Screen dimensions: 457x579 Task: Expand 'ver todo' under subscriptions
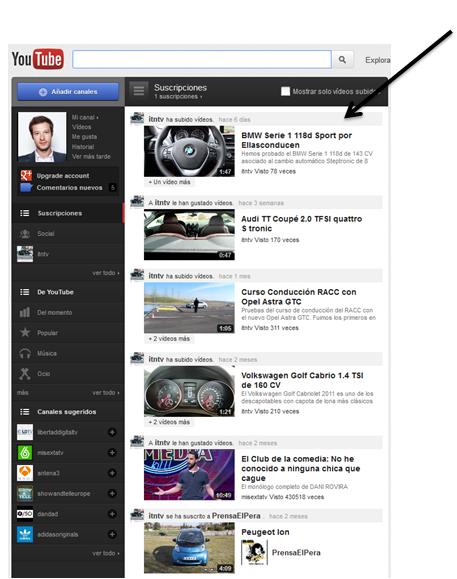coord(106,273)
